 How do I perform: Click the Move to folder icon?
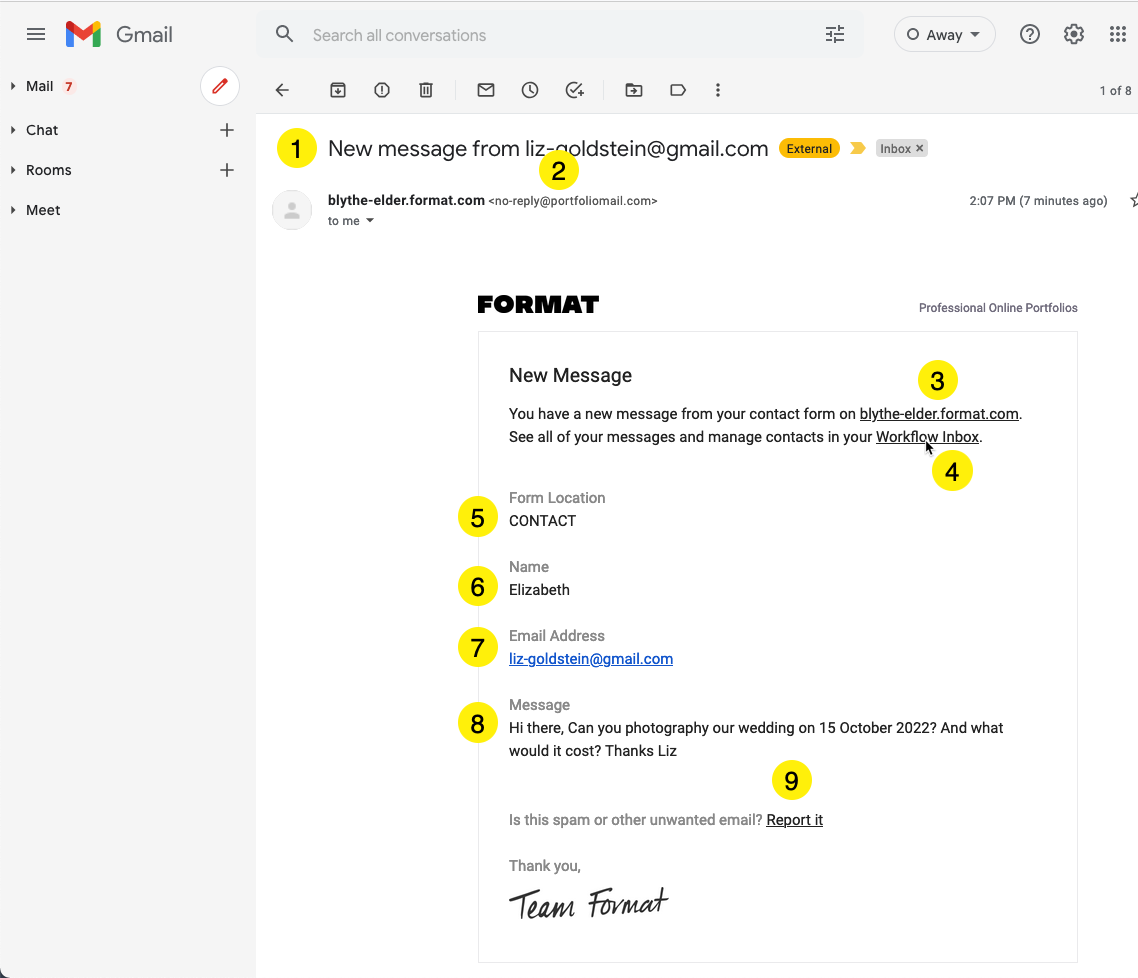coord(634,90)
